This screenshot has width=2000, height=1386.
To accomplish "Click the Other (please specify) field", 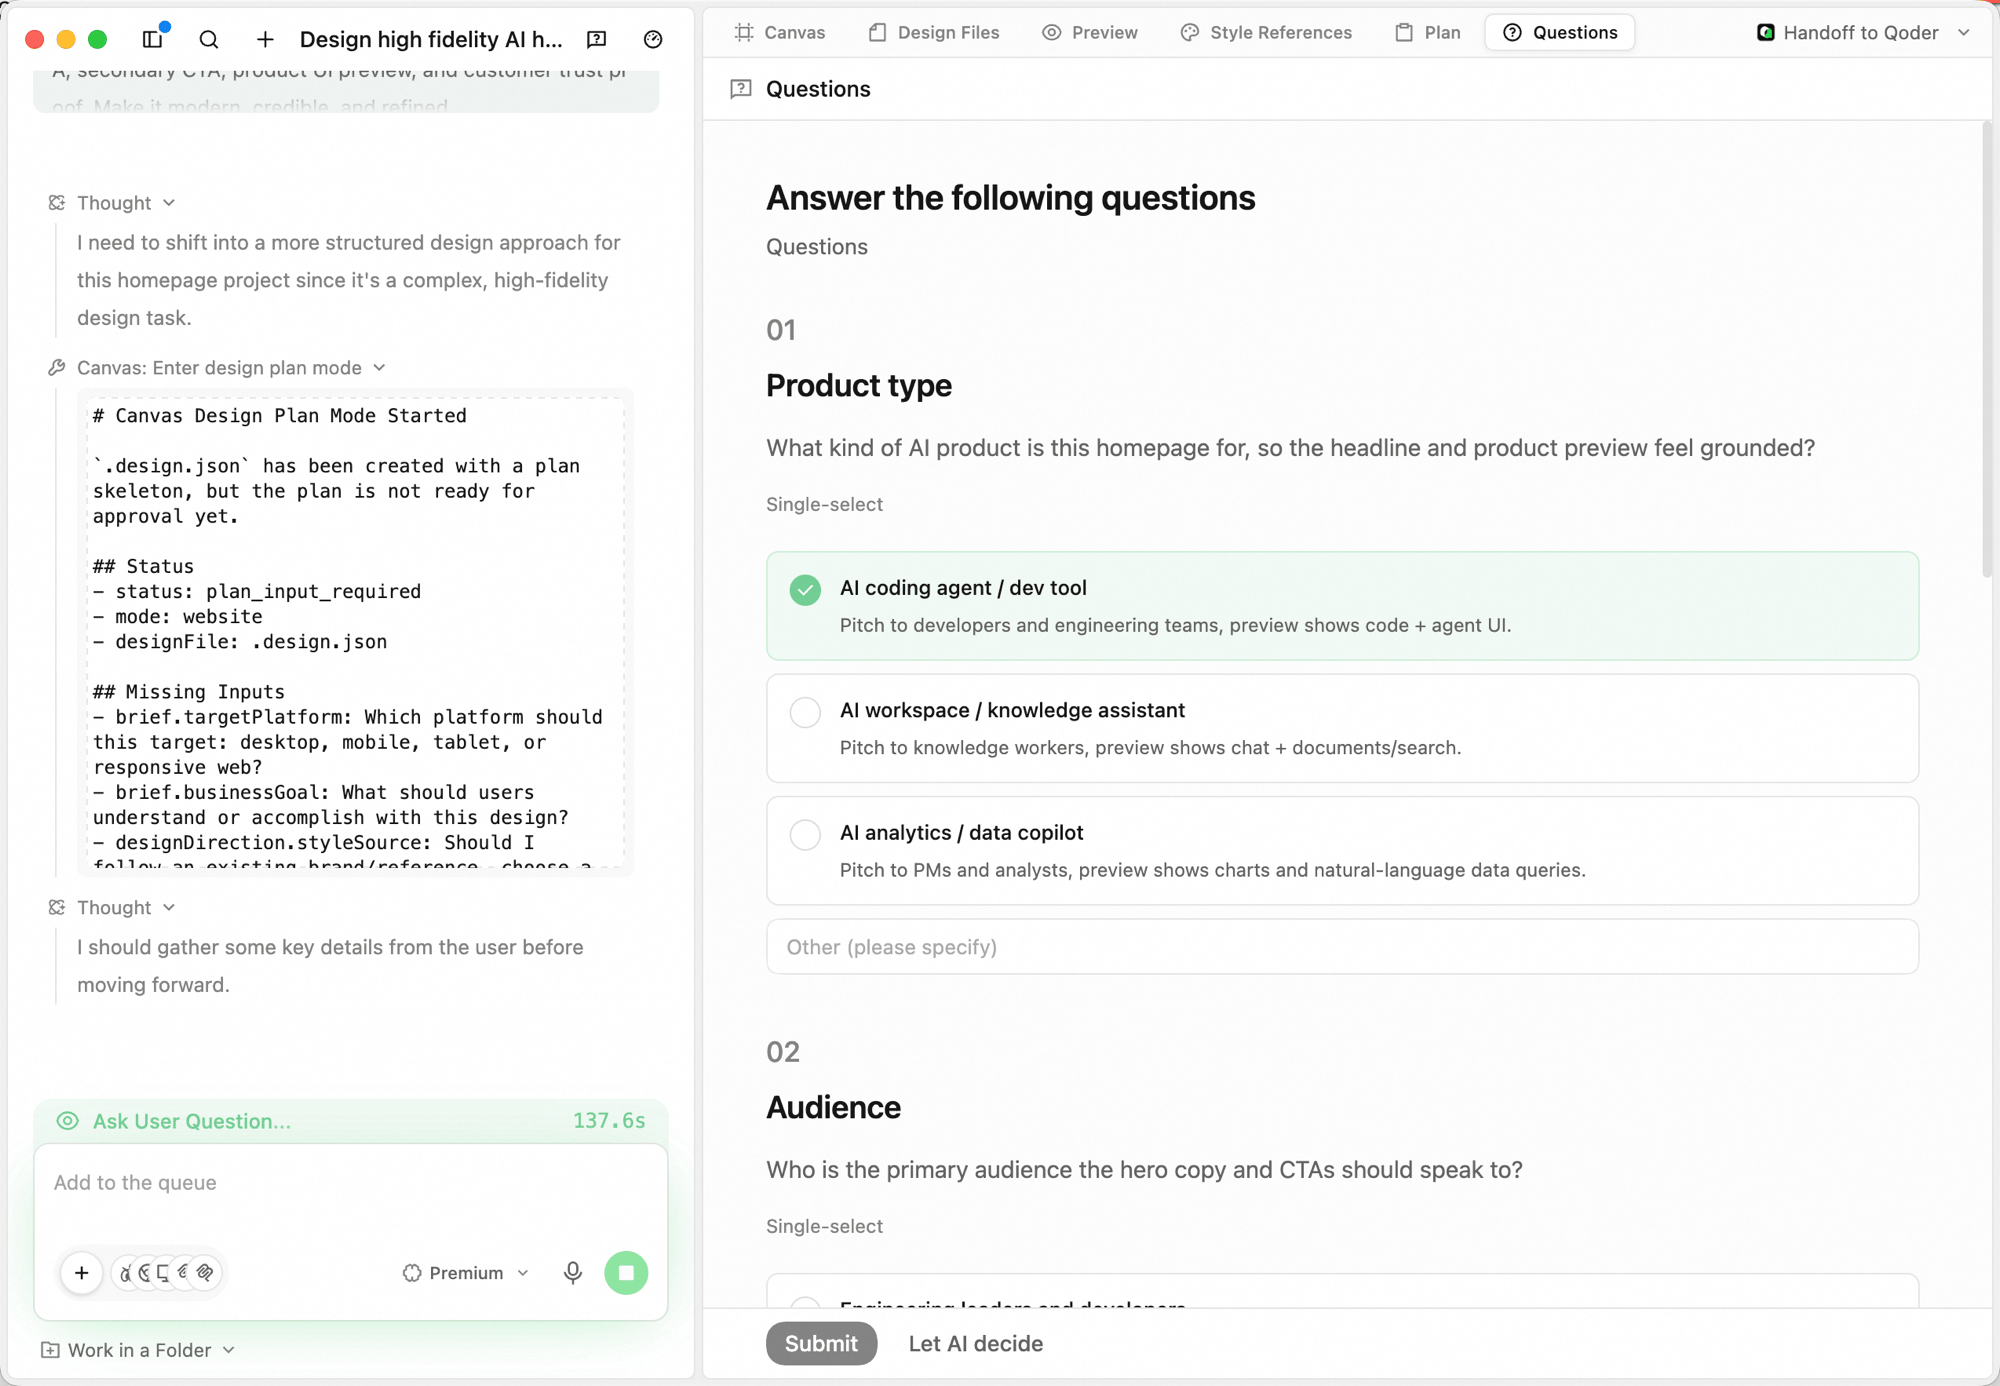I will 1342,946.
